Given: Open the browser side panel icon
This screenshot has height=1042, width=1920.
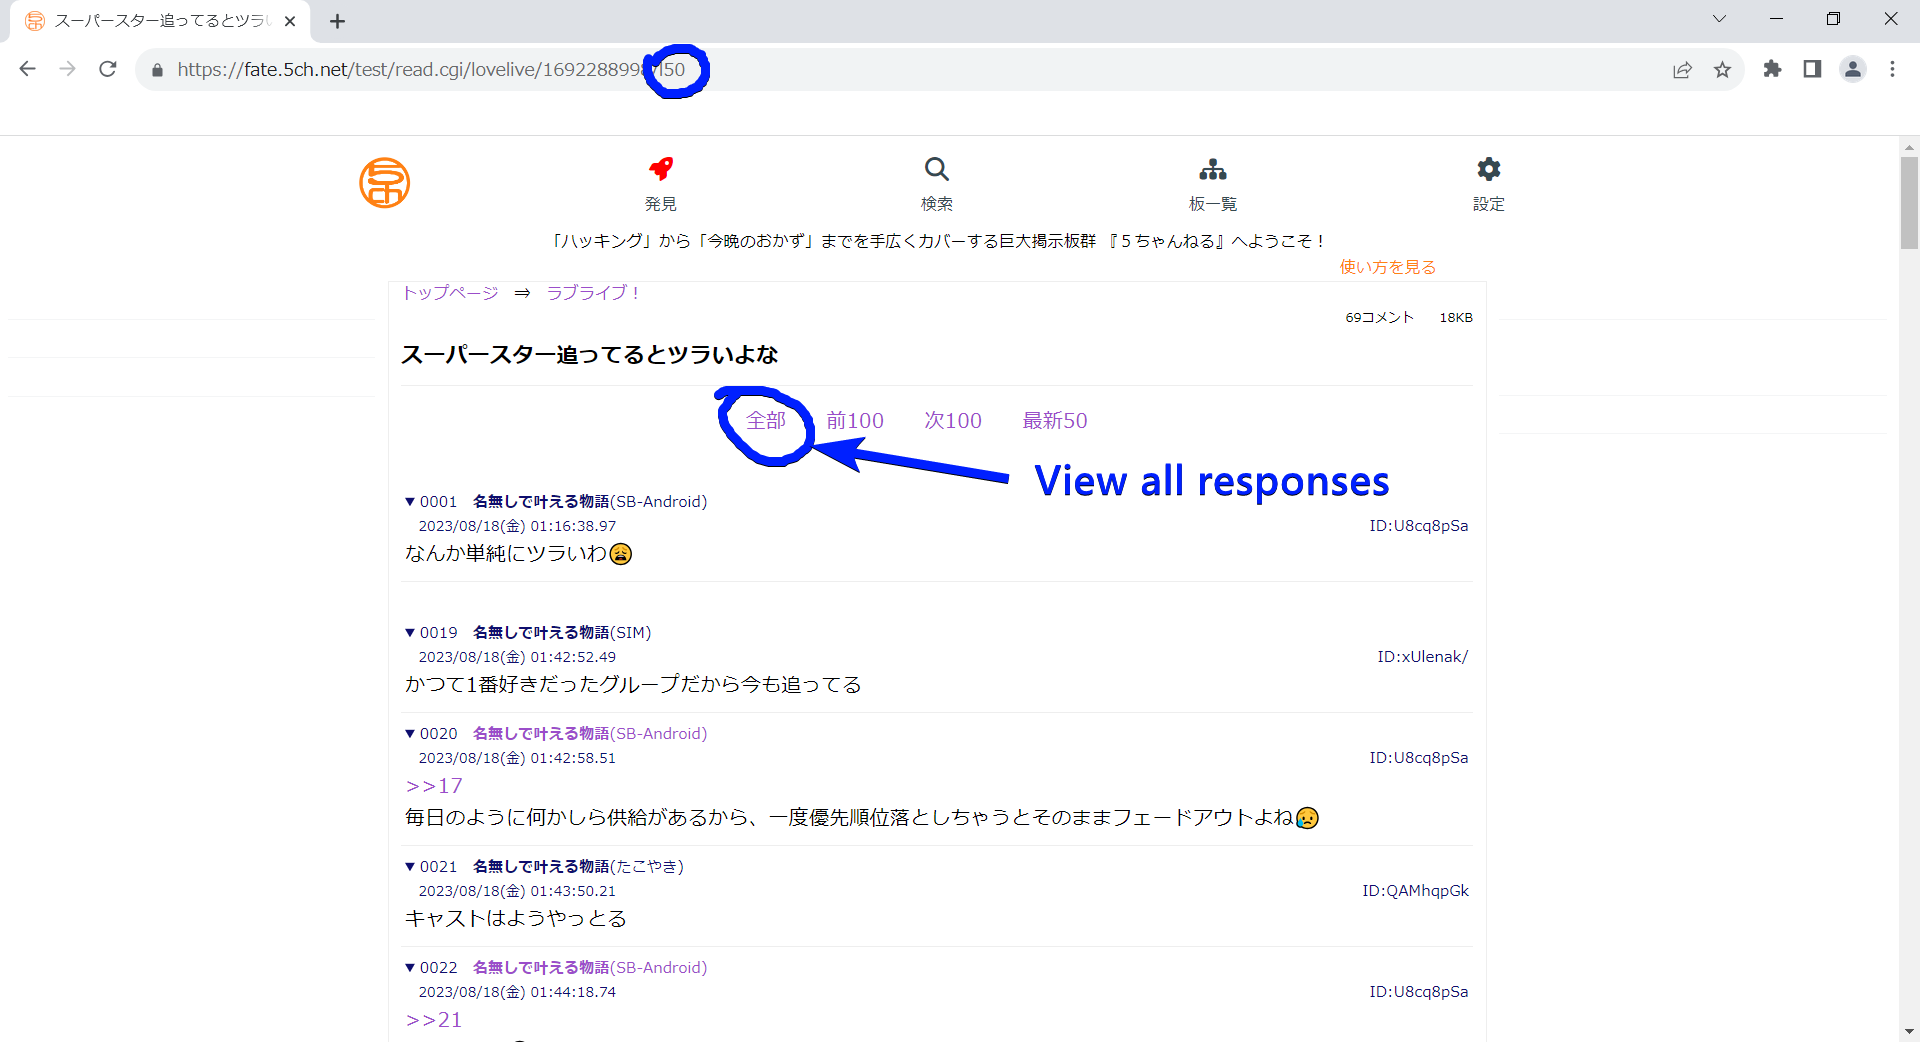Looking at the screenshot, I should [x=1813, y=69].
